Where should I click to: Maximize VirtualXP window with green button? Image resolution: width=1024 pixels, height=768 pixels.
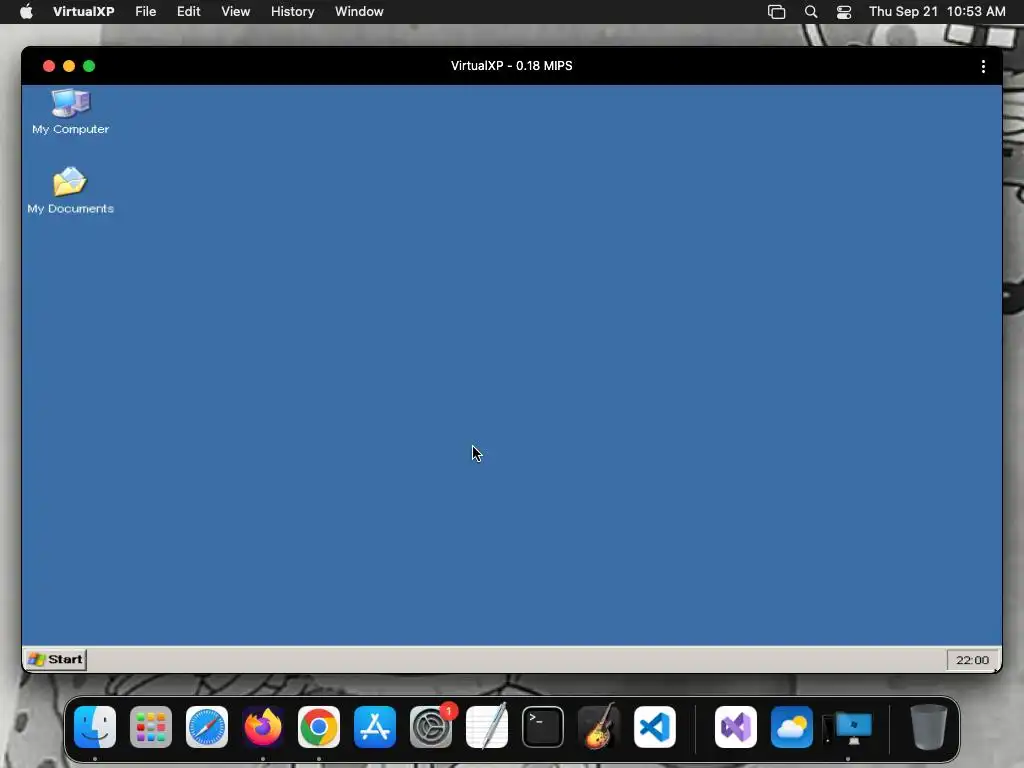pos(89,66)
